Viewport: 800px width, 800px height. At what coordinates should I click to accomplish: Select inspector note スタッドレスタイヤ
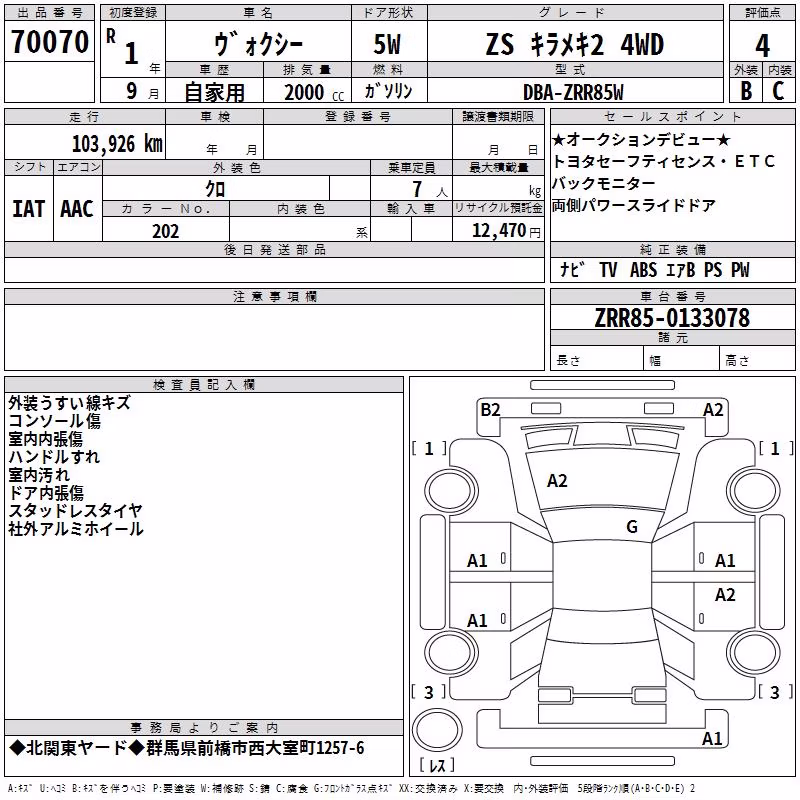[x=76, y=510]
